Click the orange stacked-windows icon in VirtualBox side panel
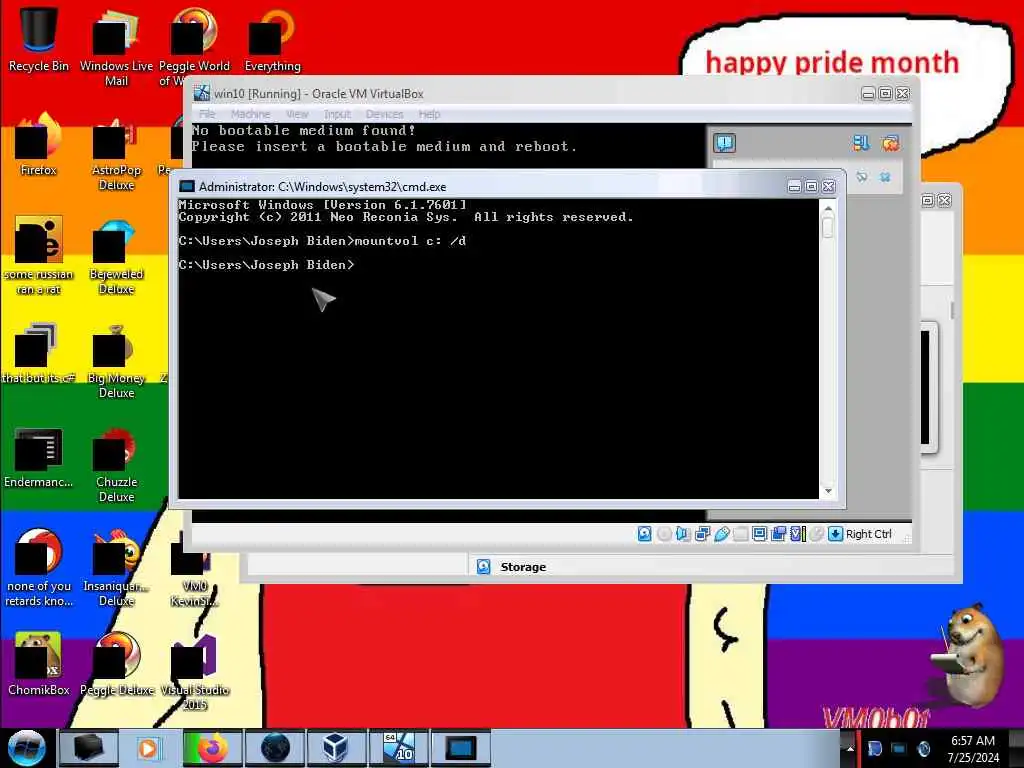The width and height of the screenshot is (1024, 768). 889,143
